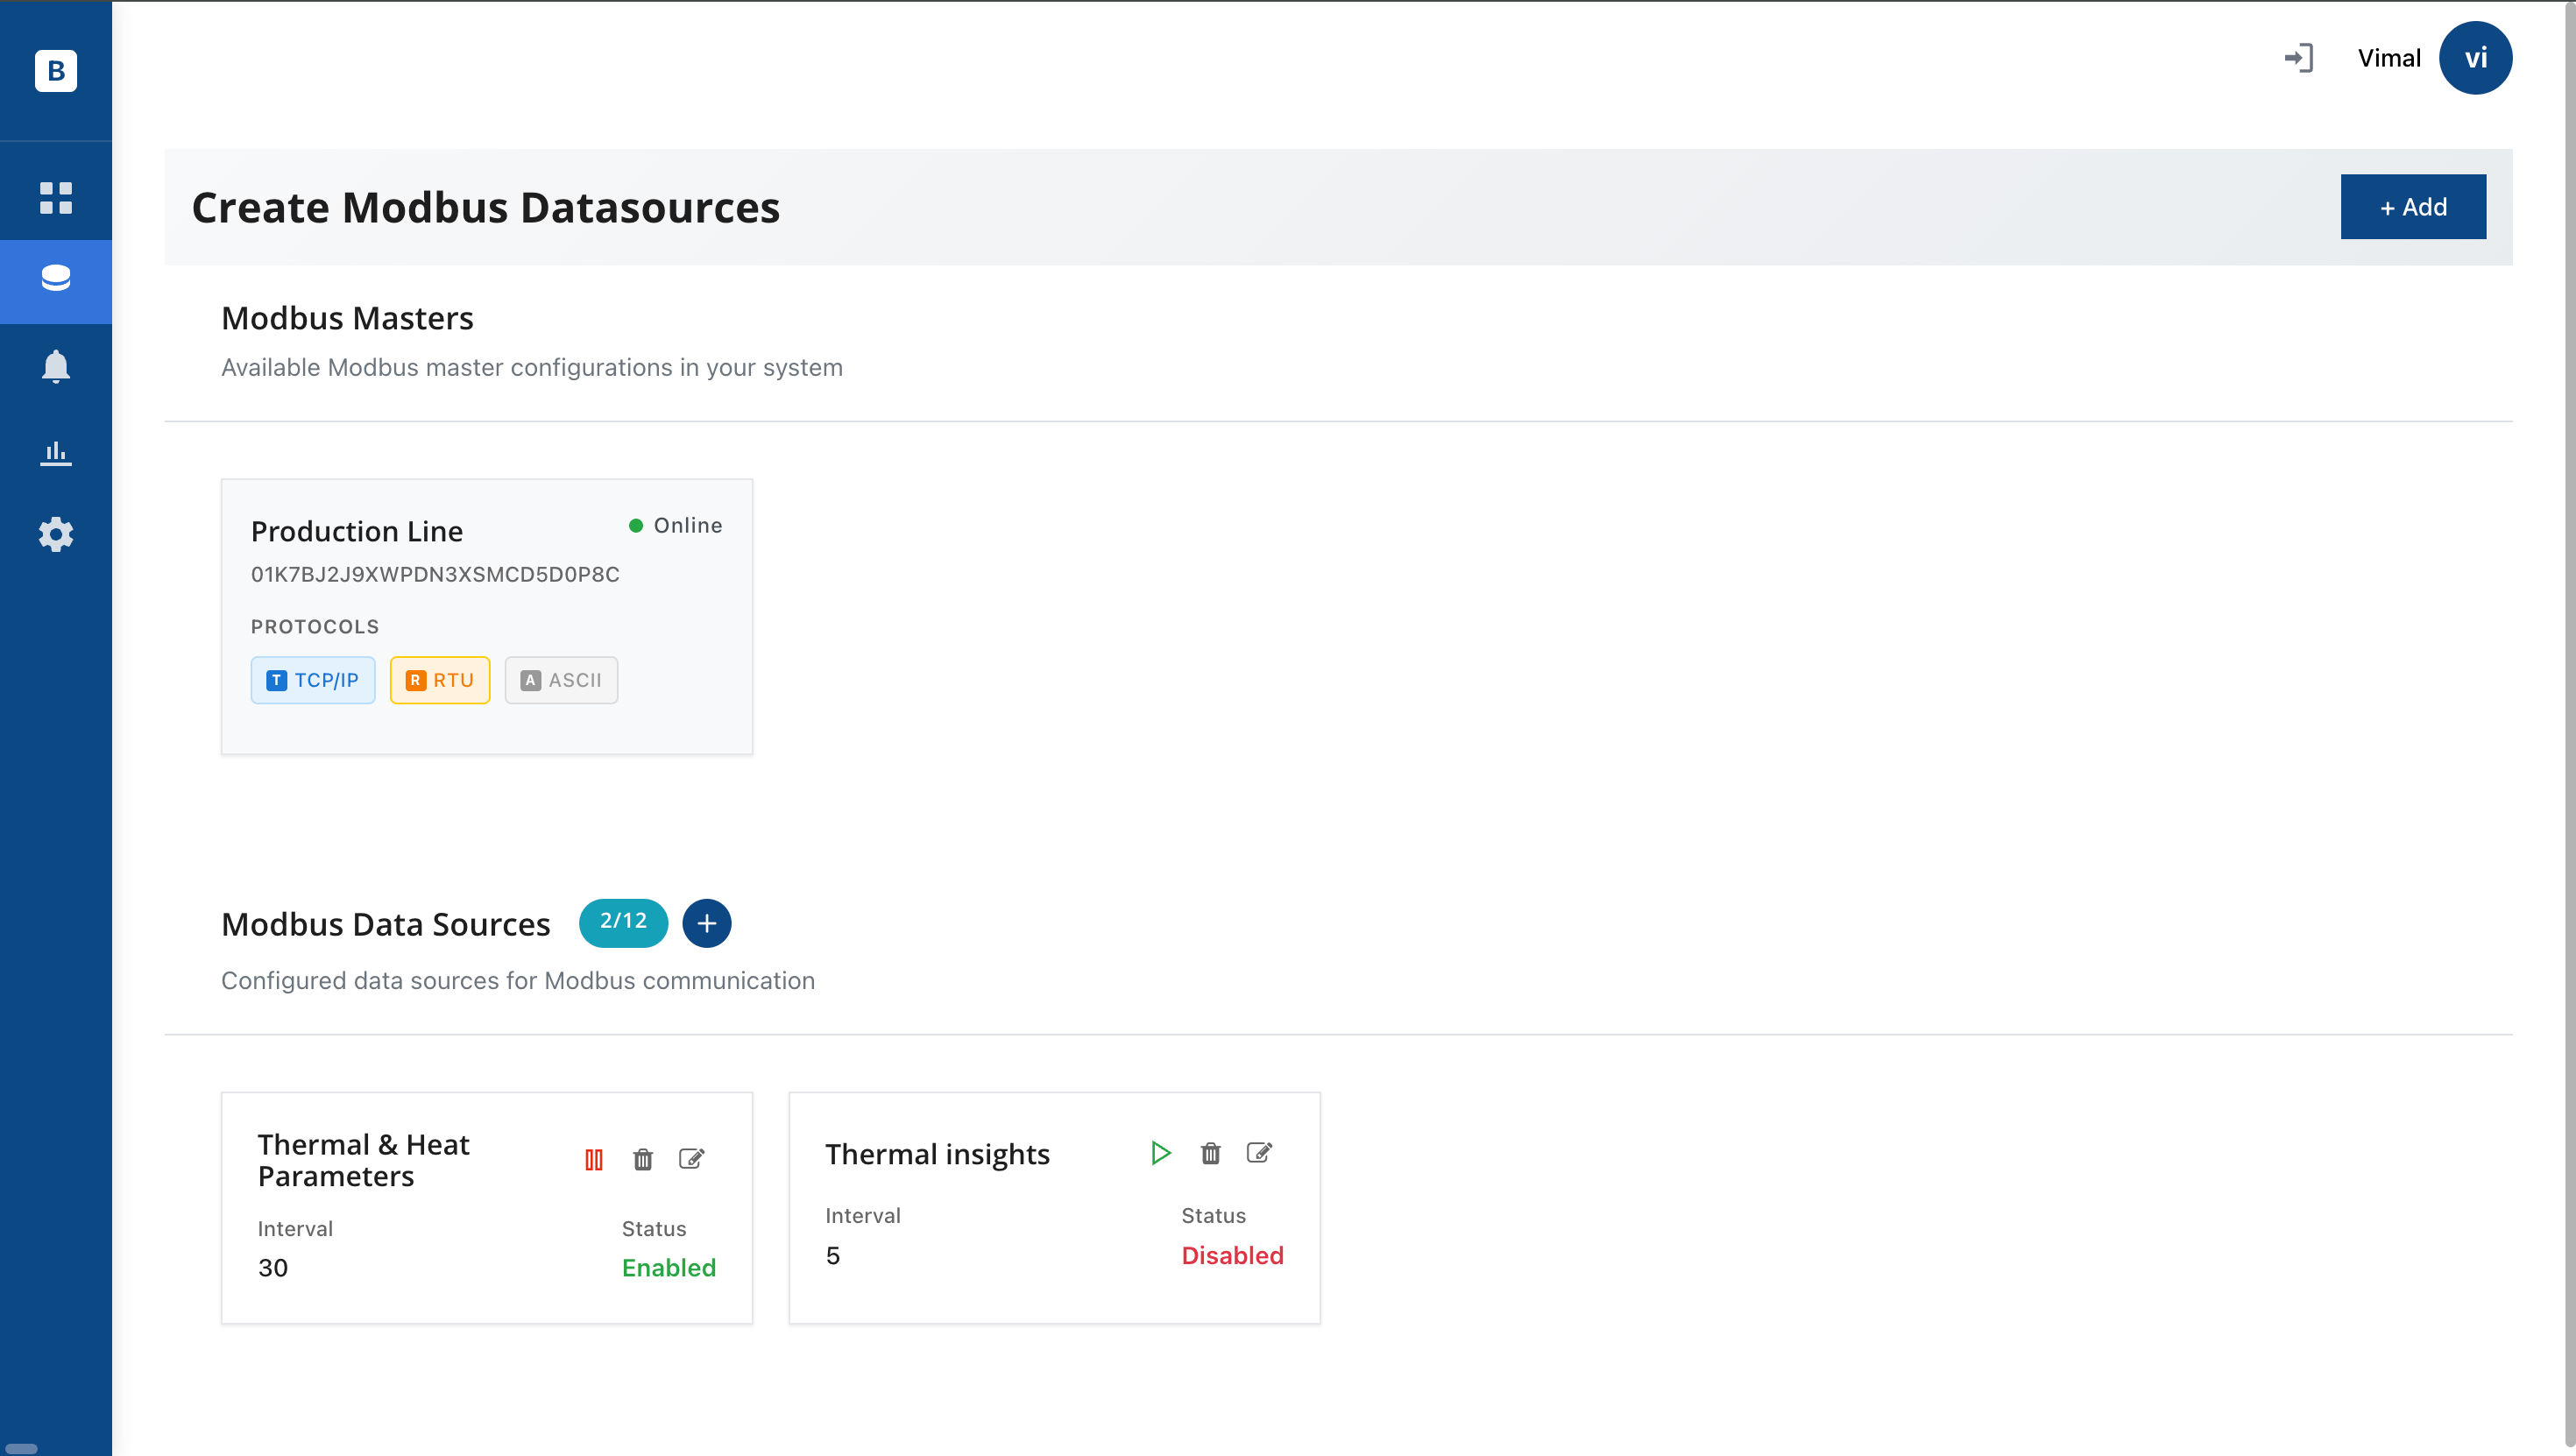The image size is (2576, 1456).
Task: Edit the Thermal insights datasource
Action: 1259,1153
